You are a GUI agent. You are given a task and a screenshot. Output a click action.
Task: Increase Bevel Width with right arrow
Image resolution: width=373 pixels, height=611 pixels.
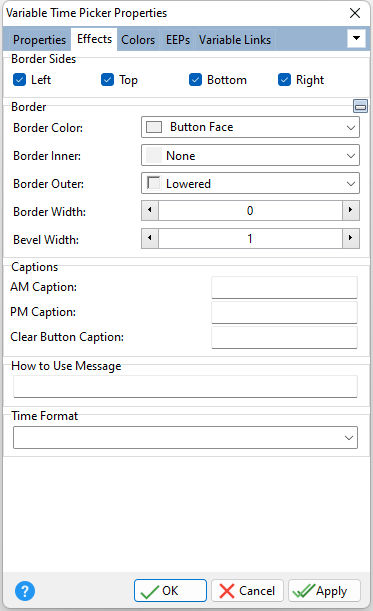pyautogui.click(x=351, y=238)
